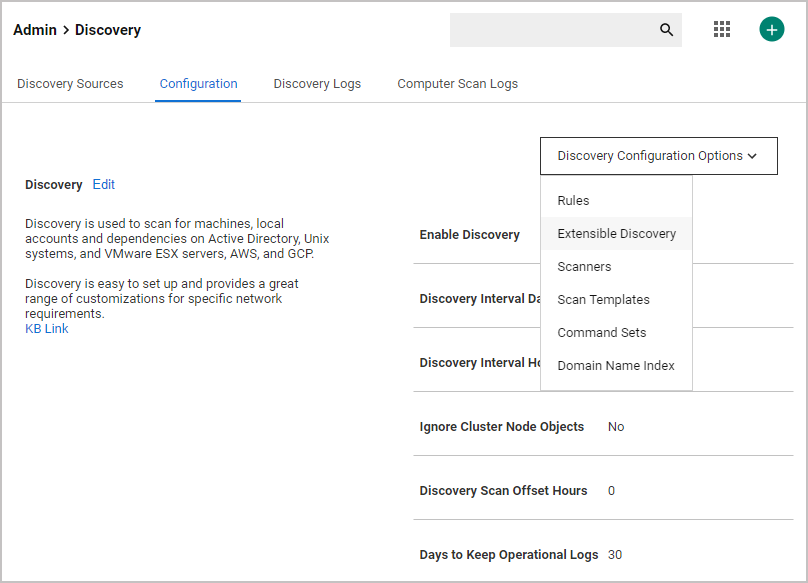Click the search magnifier icon

pos(666,30)
